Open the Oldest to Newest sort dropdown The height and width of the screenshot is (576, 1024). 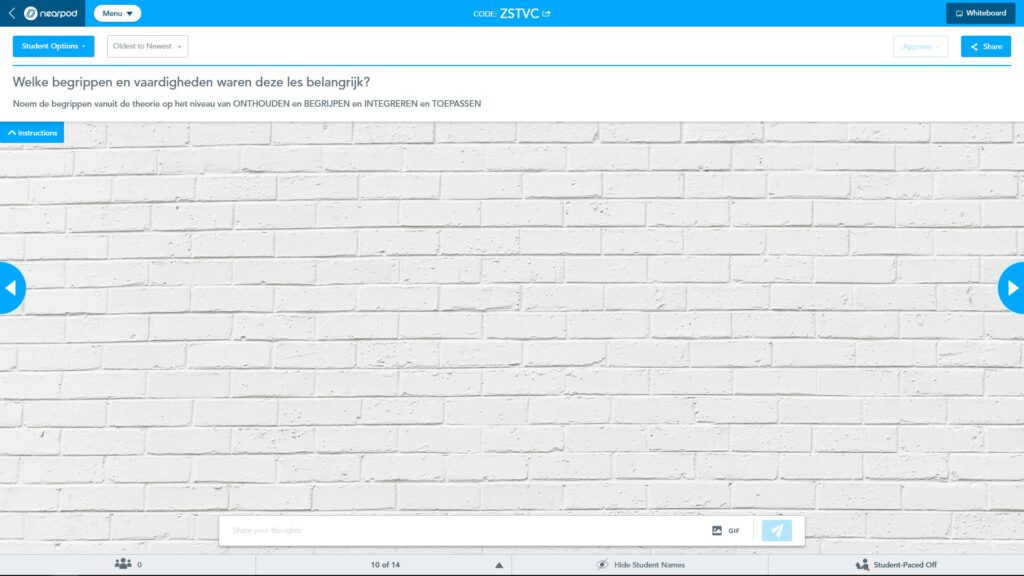click(x=147, y=46)
